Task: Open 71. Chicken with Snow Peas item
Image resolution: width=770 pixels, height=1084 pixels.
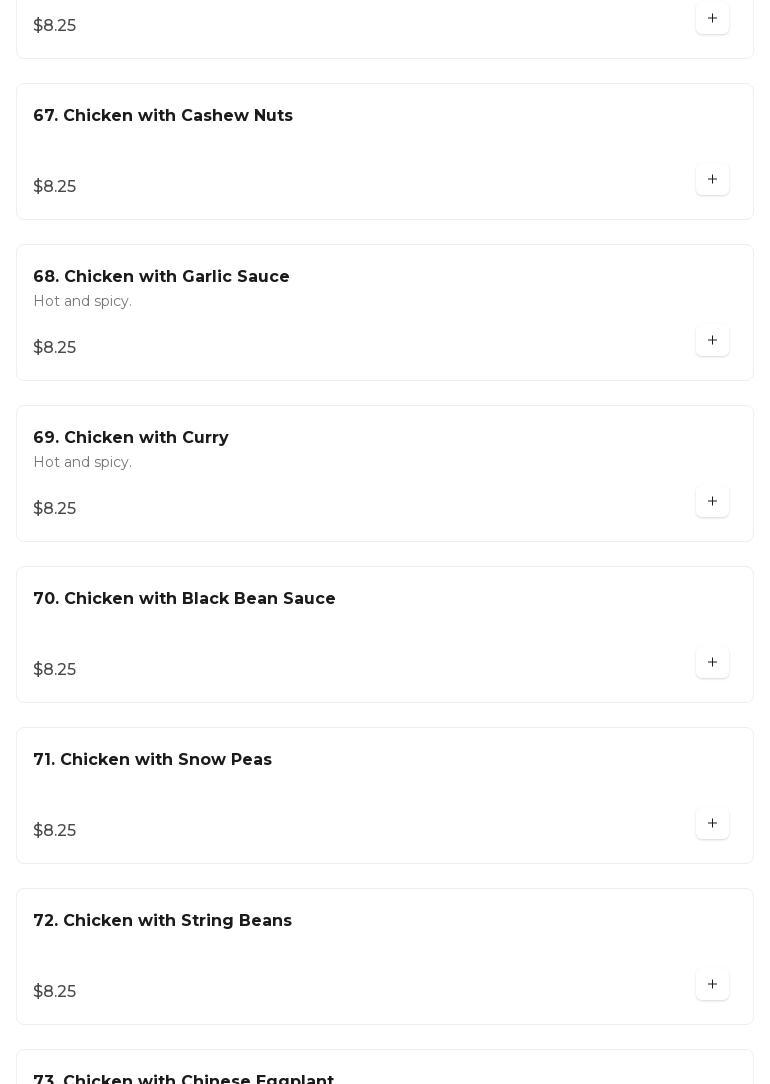Action: tap(152, 760)
